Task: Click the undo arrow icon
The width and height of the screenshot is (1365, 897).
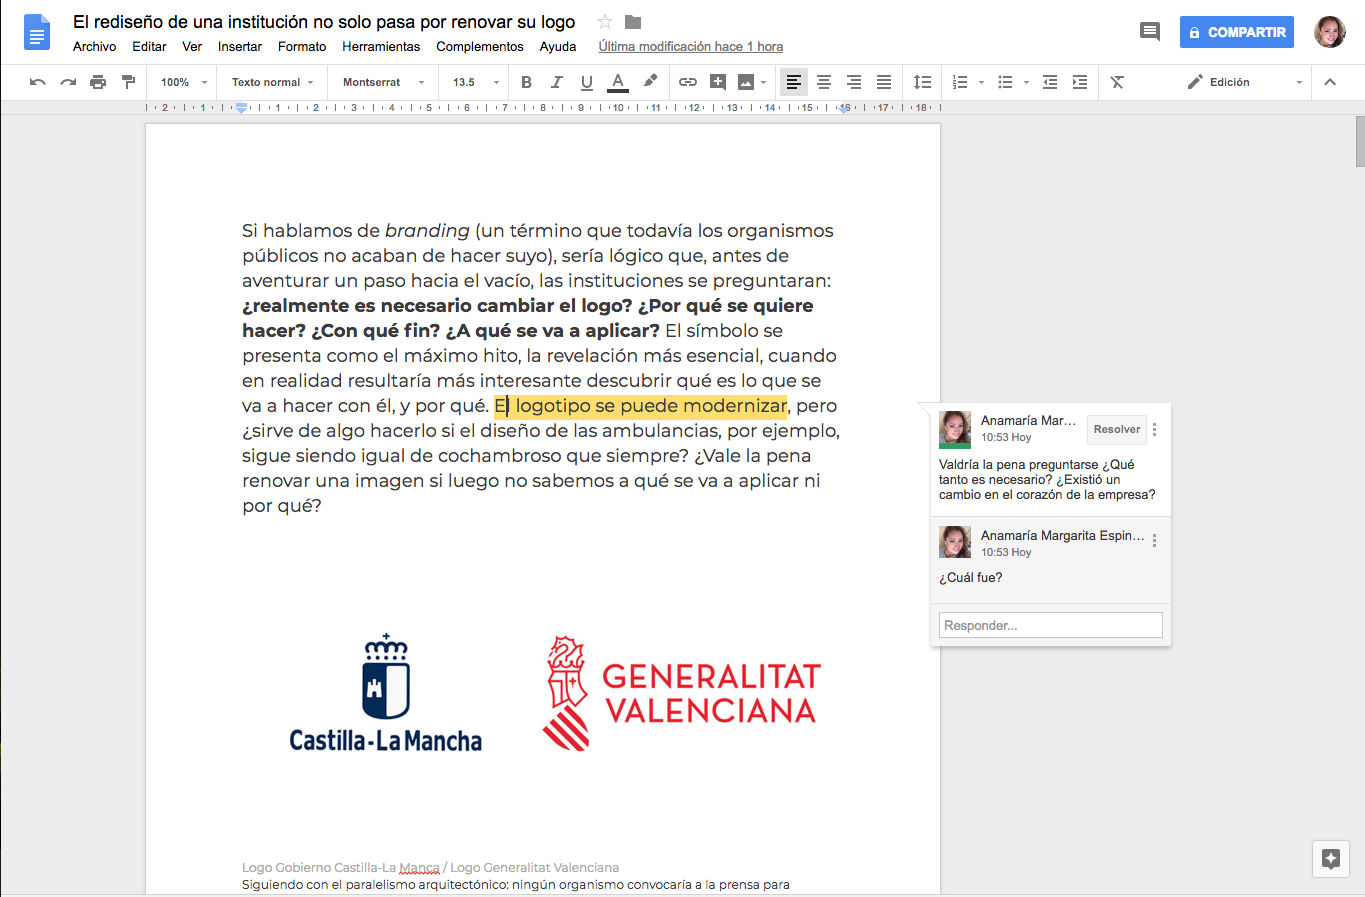Action: point(38,82)
